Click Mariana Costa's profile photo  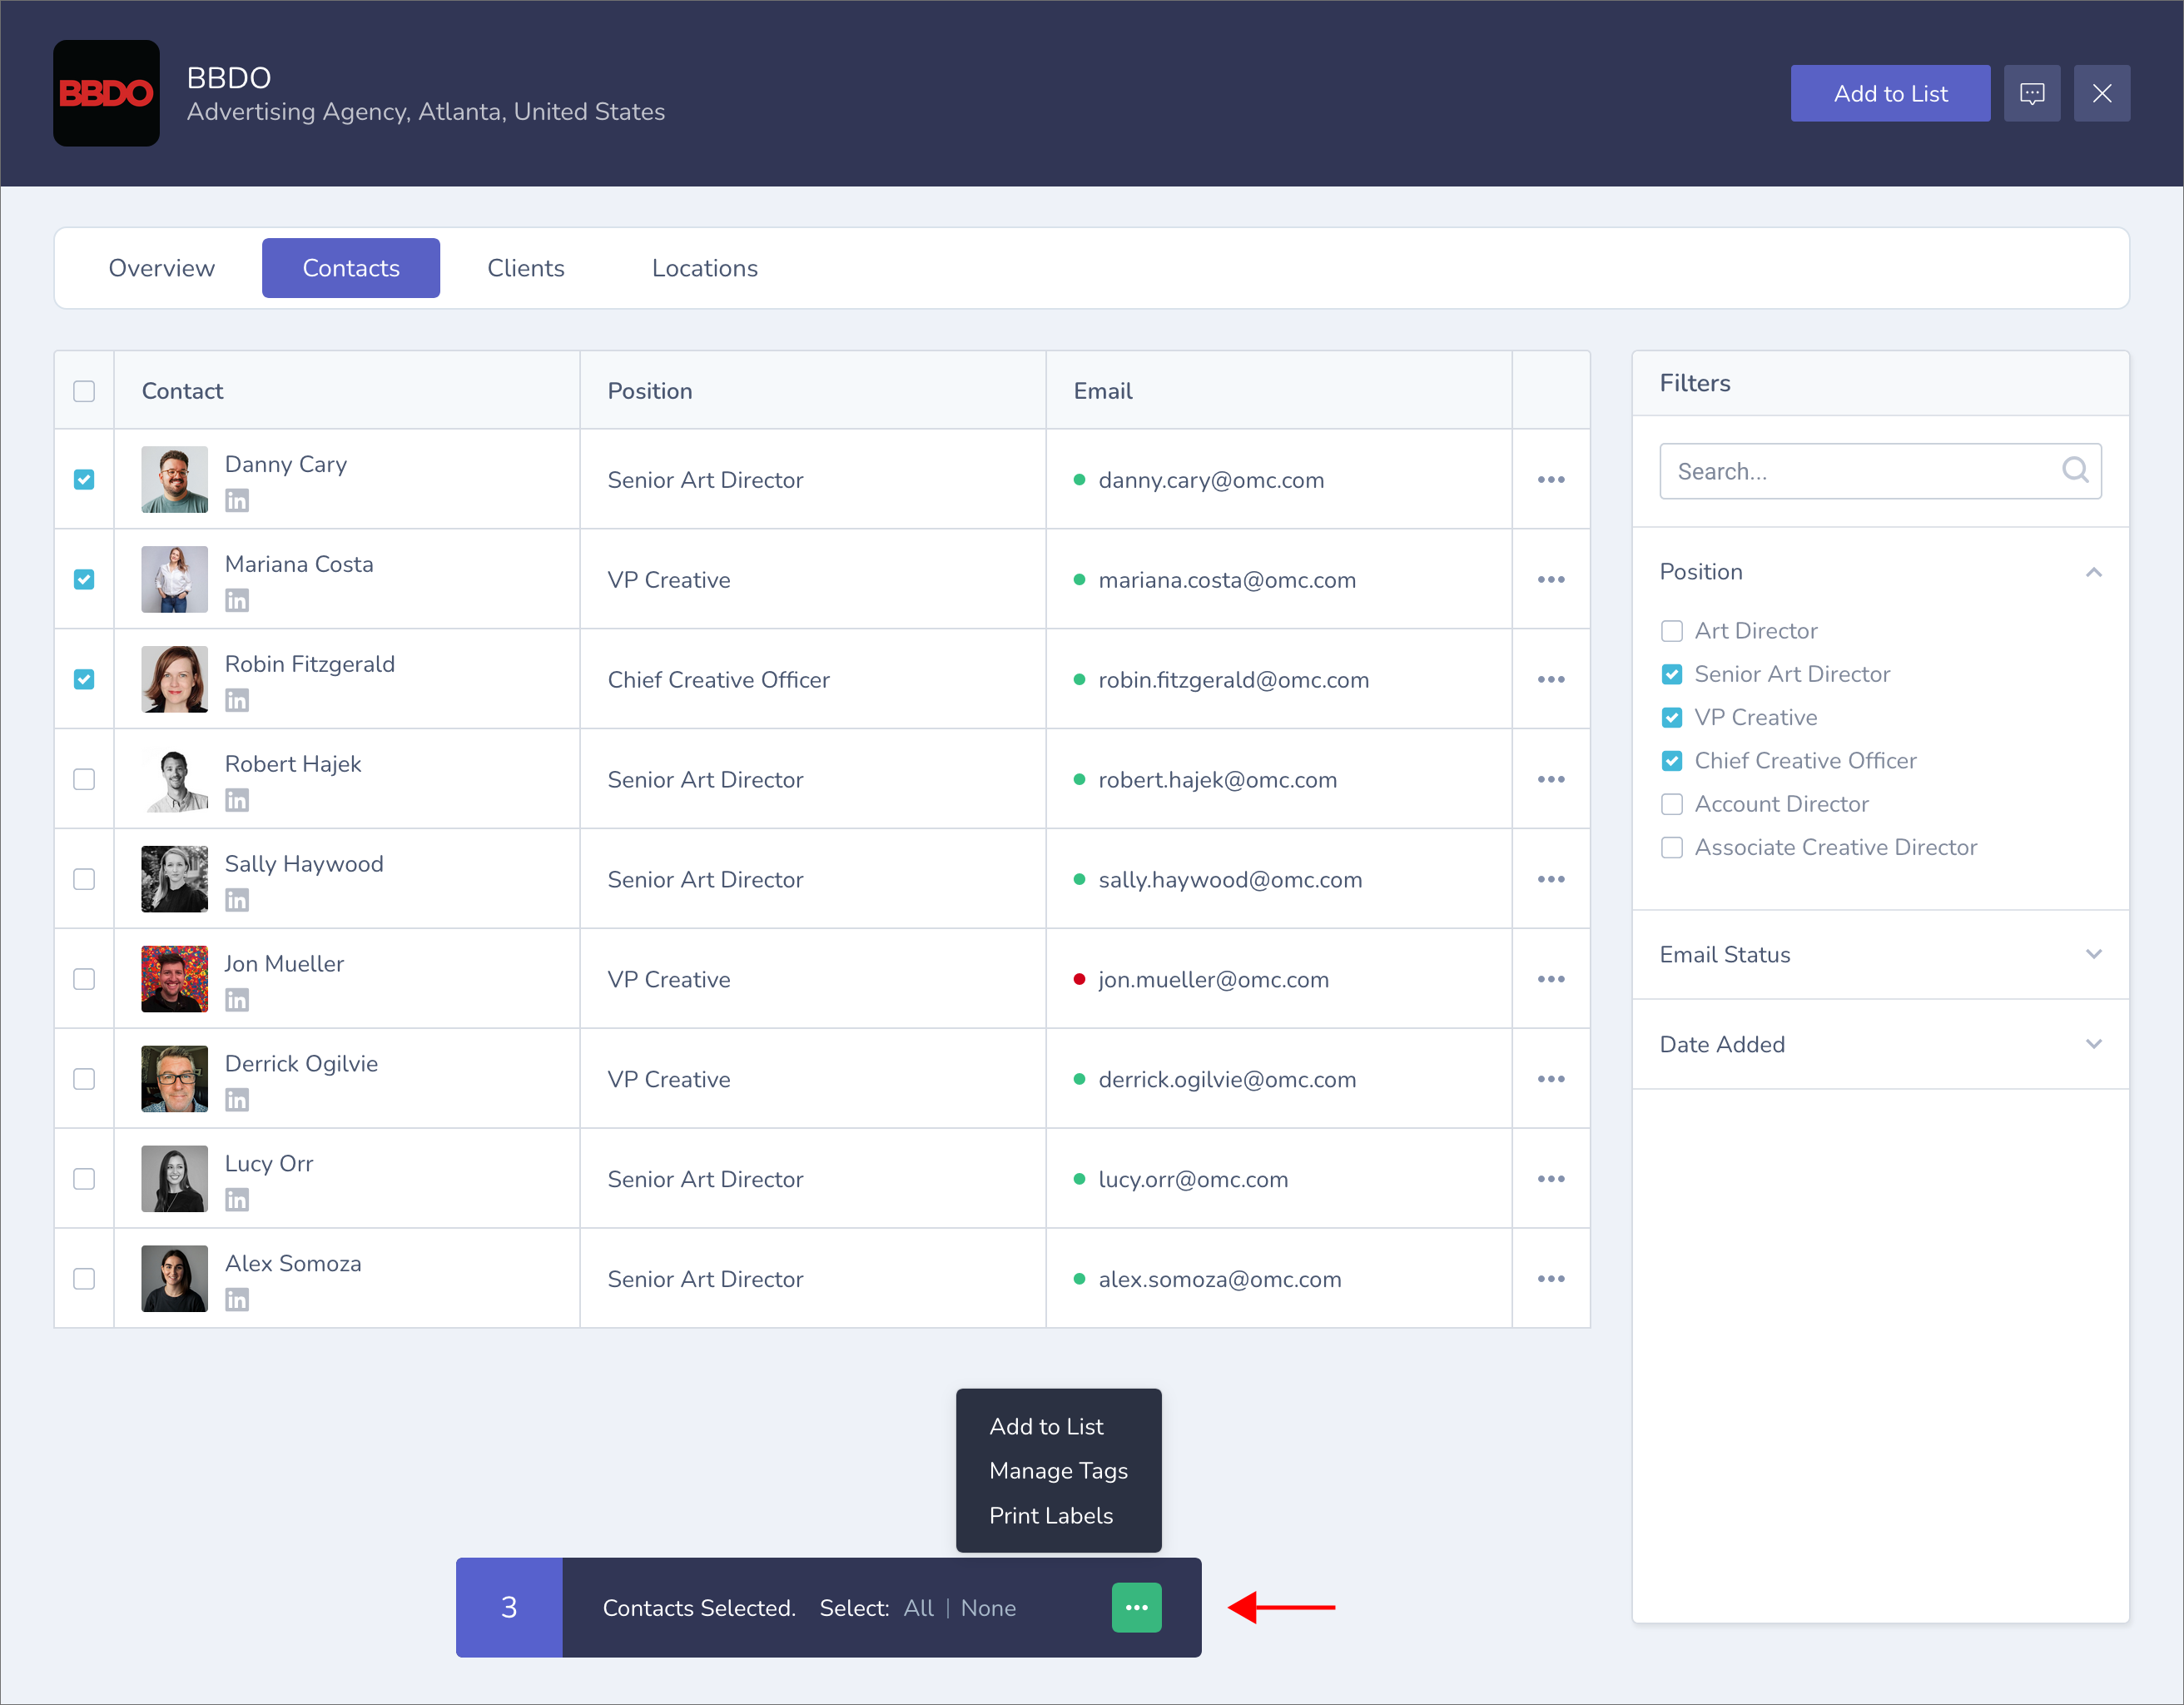175,579
